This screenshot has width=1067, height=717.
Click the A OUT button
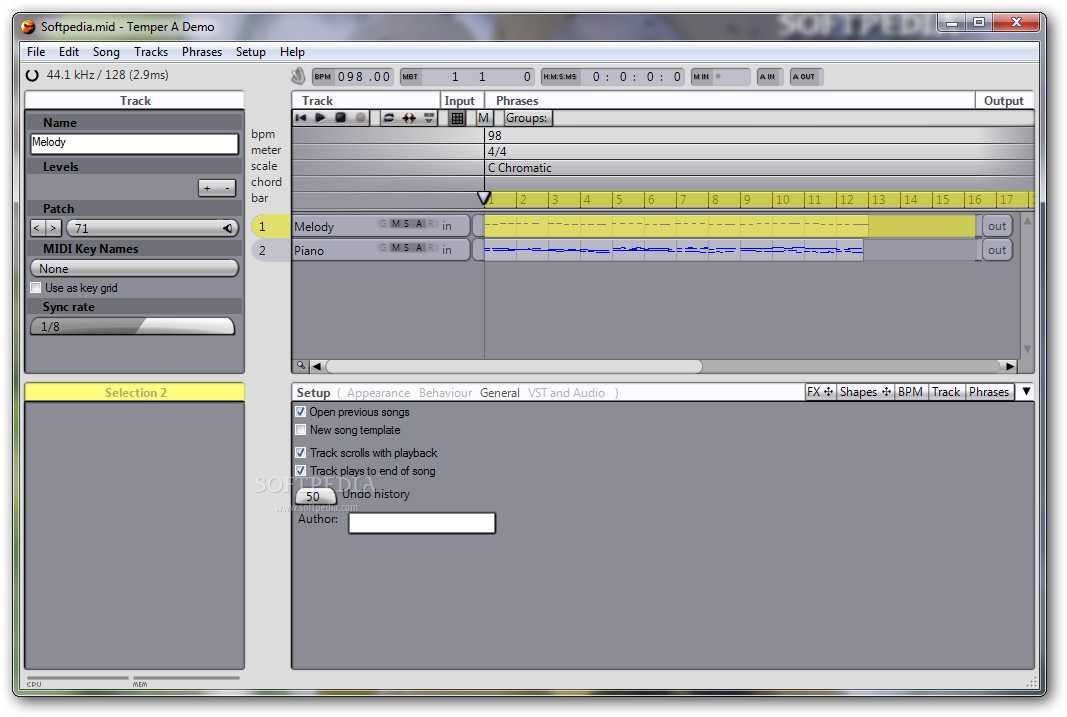coord(806,76)
